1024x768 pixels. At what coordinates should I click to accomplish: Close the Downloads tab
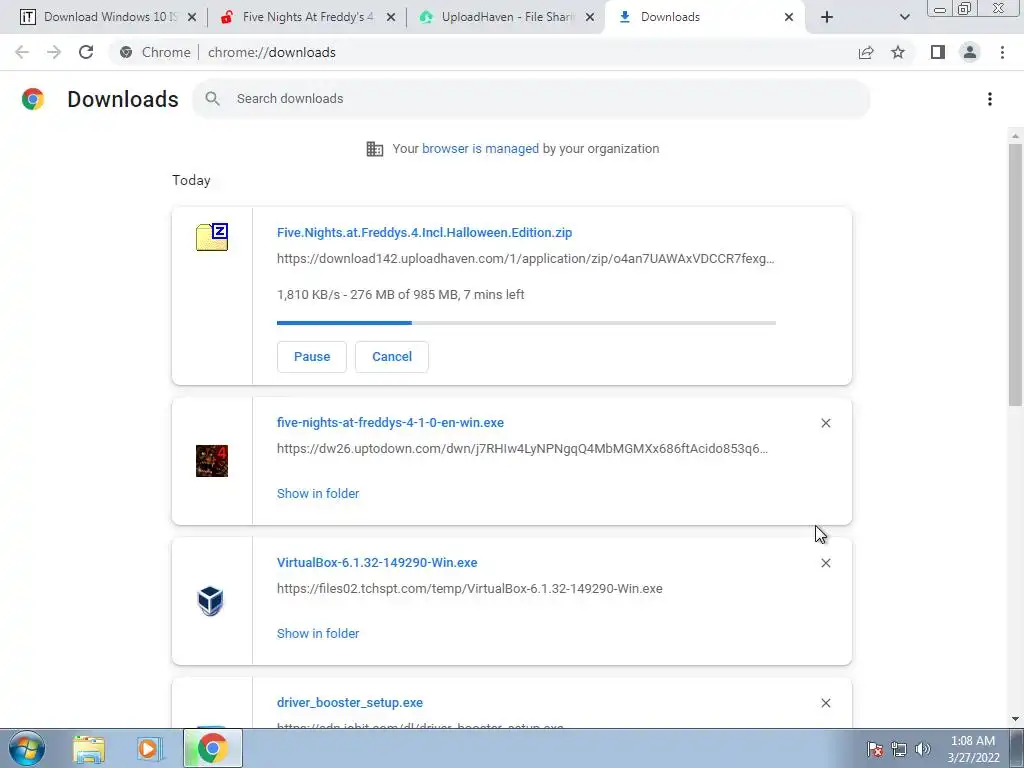pos(789,18)
